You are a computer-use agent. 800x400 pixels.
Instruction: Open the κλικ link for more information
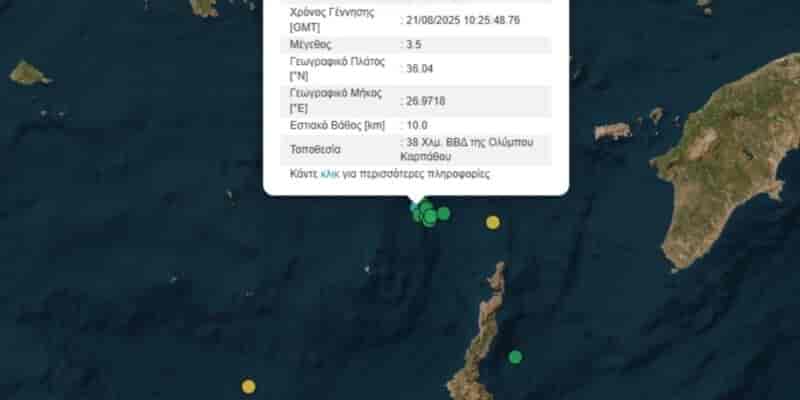[329, 174]
